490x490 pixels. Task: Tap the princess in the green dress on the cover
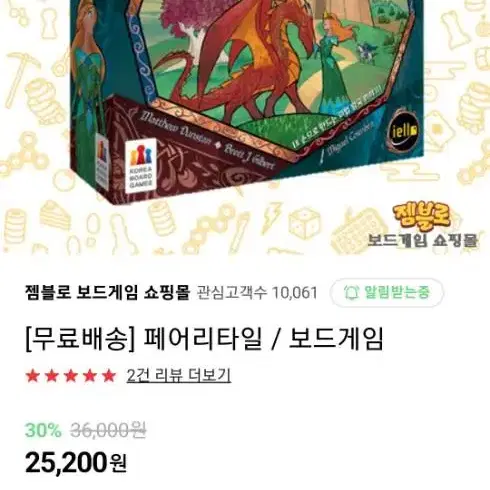click(x=333, y=67)
